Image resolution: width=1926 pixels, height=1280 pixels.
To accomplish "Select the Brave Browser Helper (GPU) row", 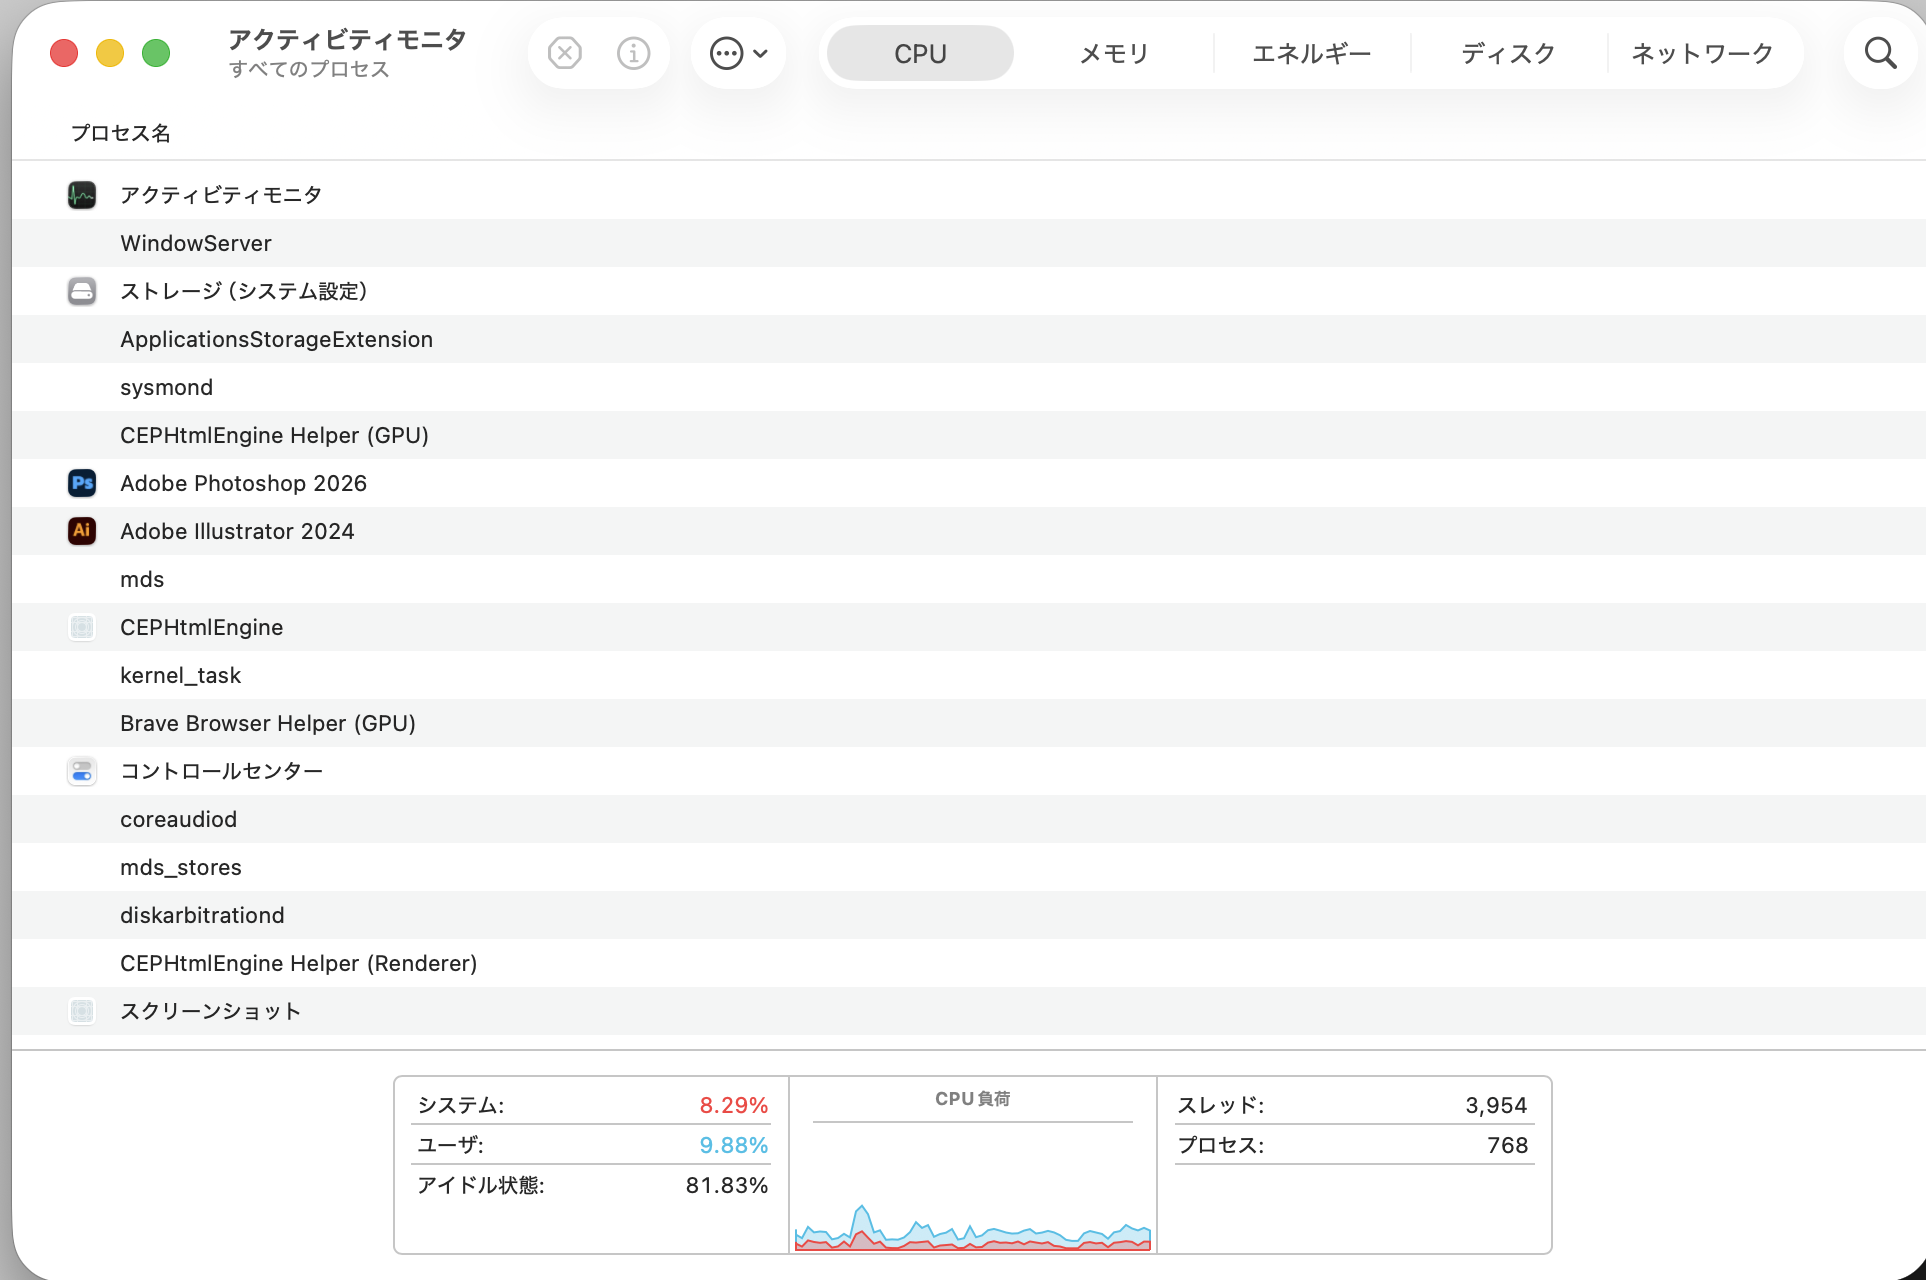I will tap(268, 723).
